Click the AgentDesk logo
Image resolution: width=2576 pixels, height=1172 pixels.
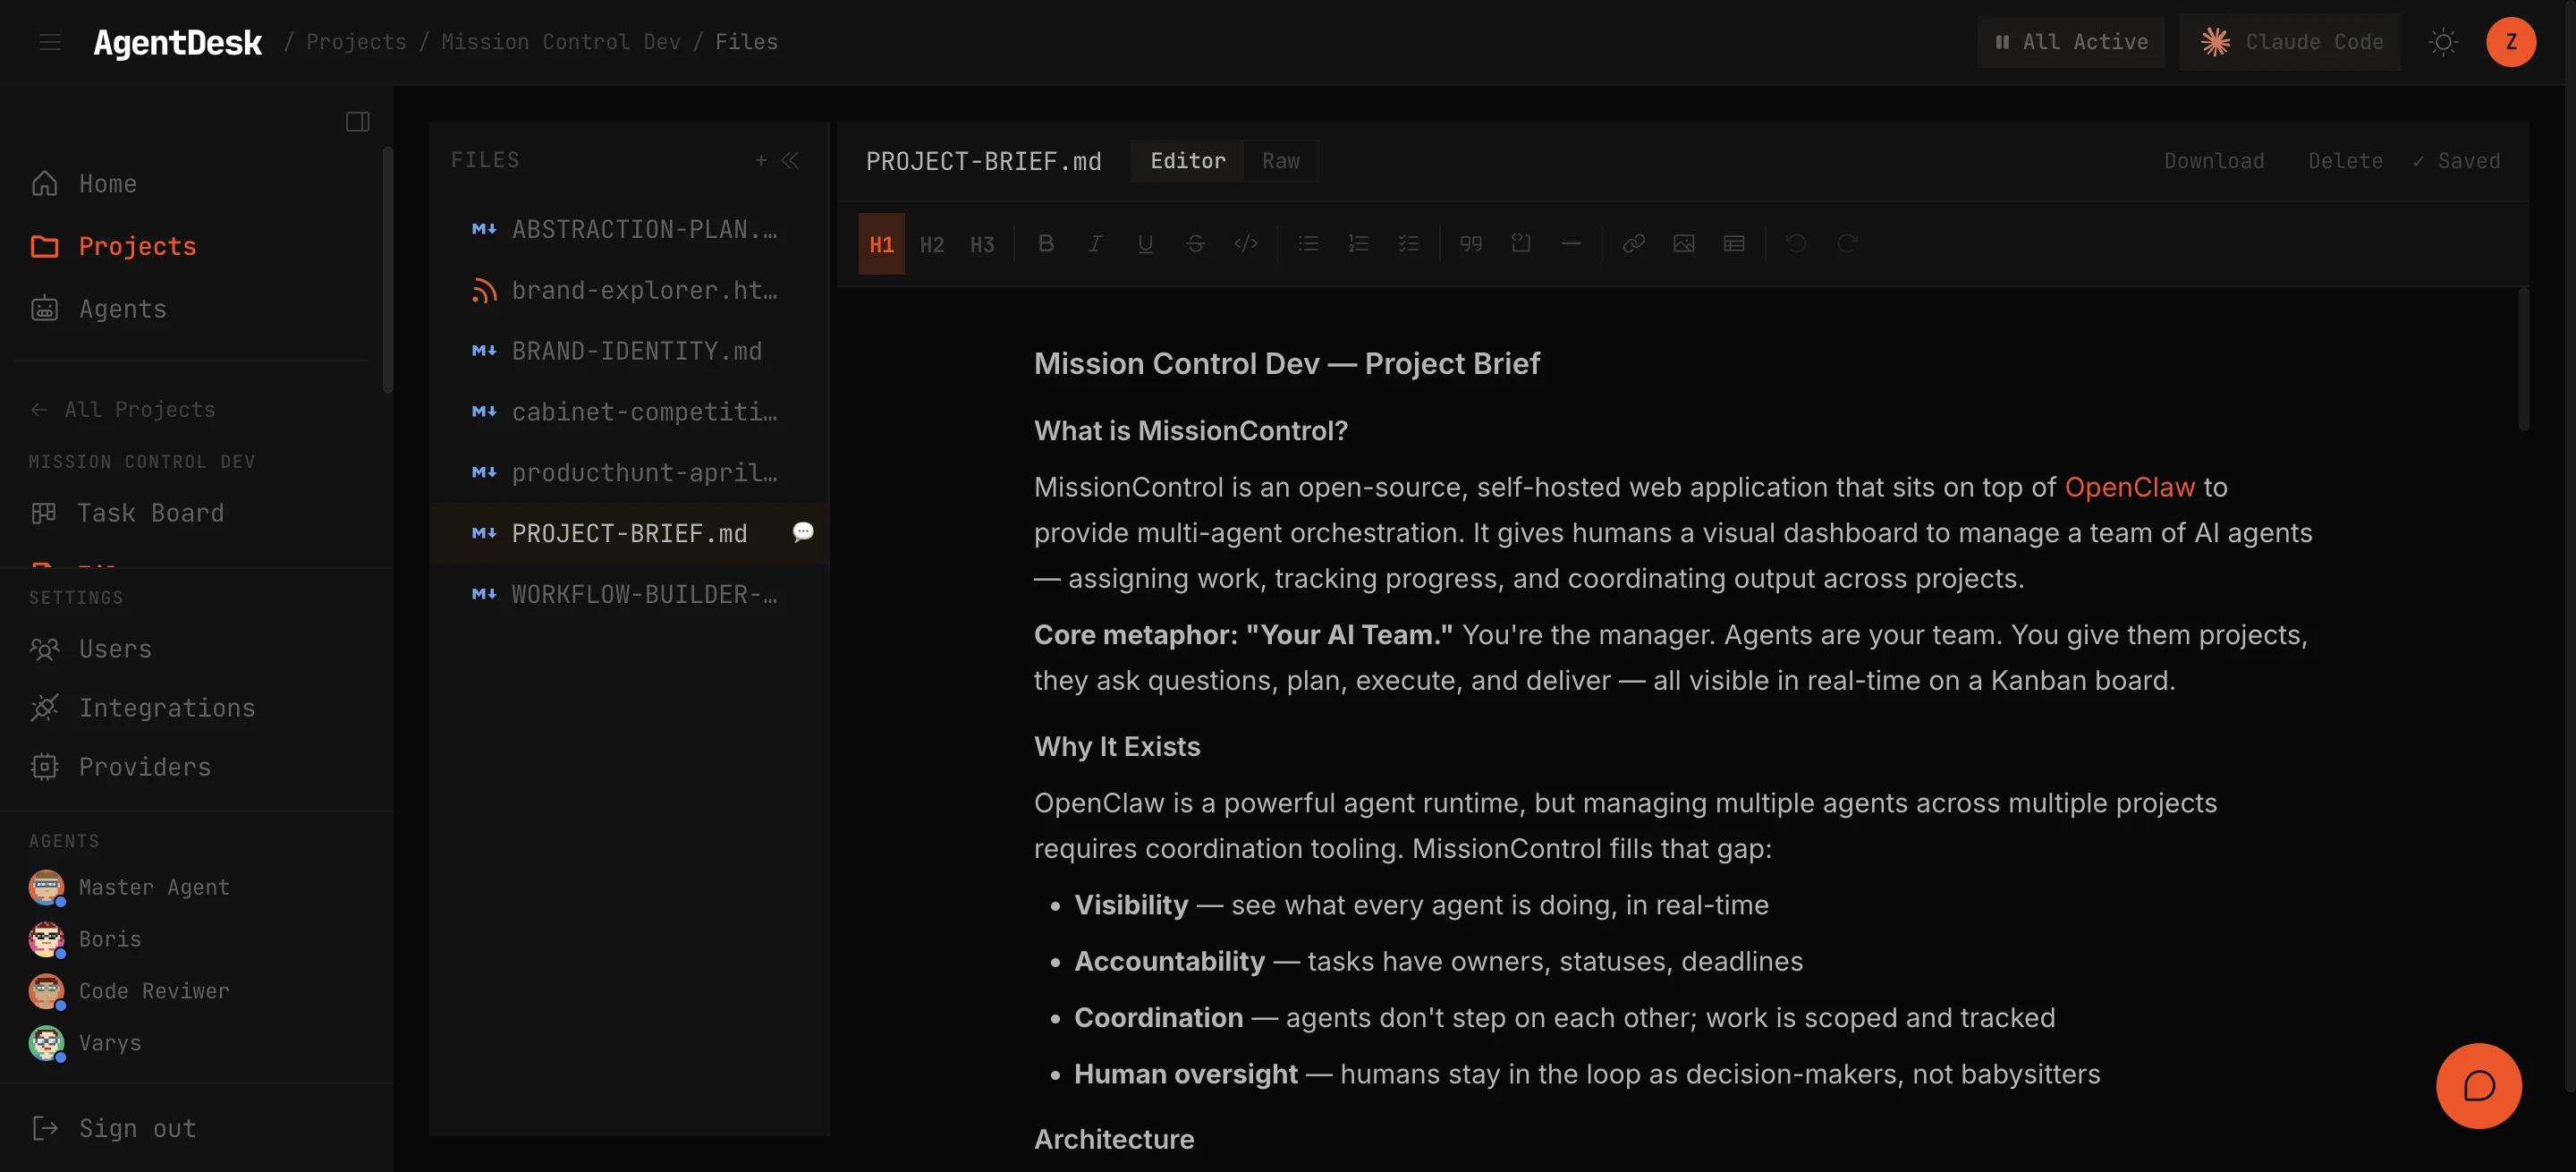[x=177, y=42]
